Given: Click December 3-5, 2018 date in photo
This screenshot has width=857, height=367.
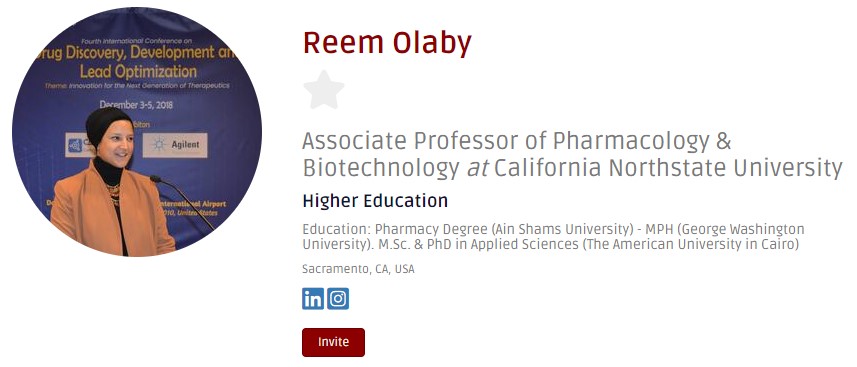Looking at the screenshot, I should 136,104.
